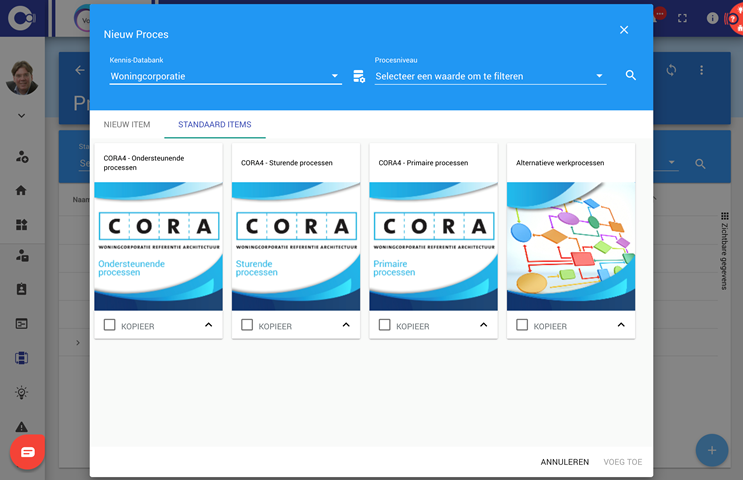Image resolution: width=743 pixels, height=480 pixels.
Task: Click the red notification badge in top bar
Action: click(x=660, y=14)
